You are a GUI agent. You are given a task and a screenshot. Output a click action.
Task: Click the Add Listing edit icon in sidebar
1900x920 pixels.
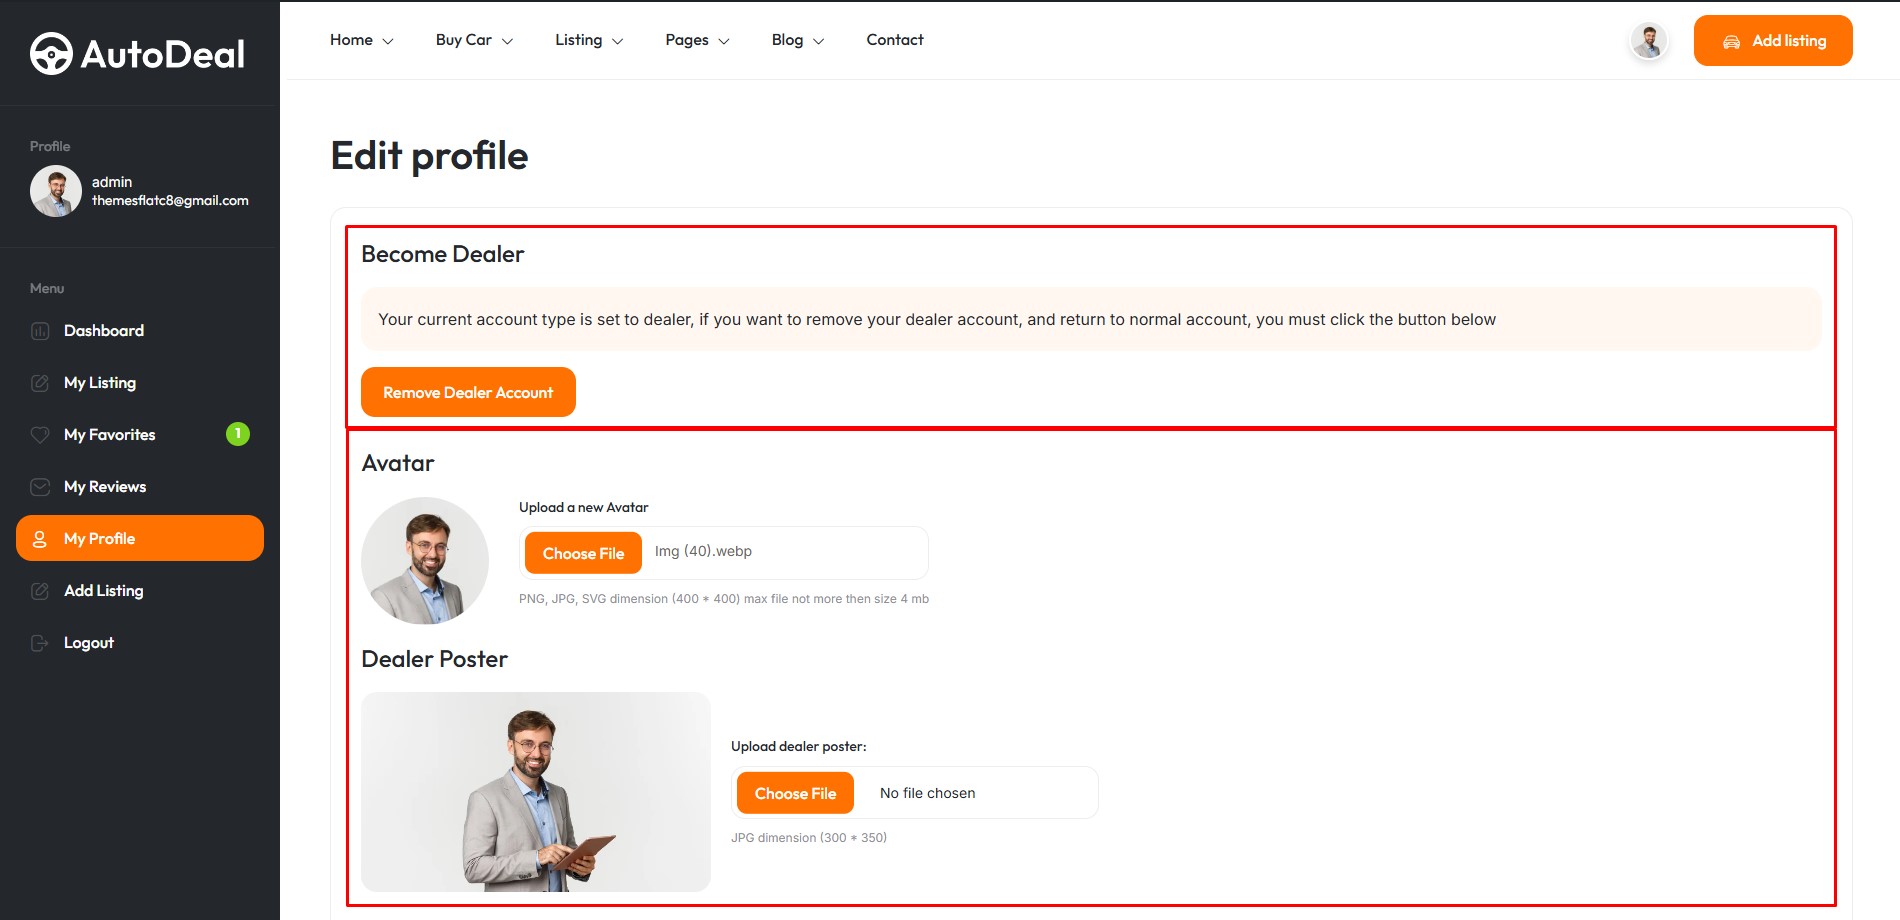(x=40, y=591)
